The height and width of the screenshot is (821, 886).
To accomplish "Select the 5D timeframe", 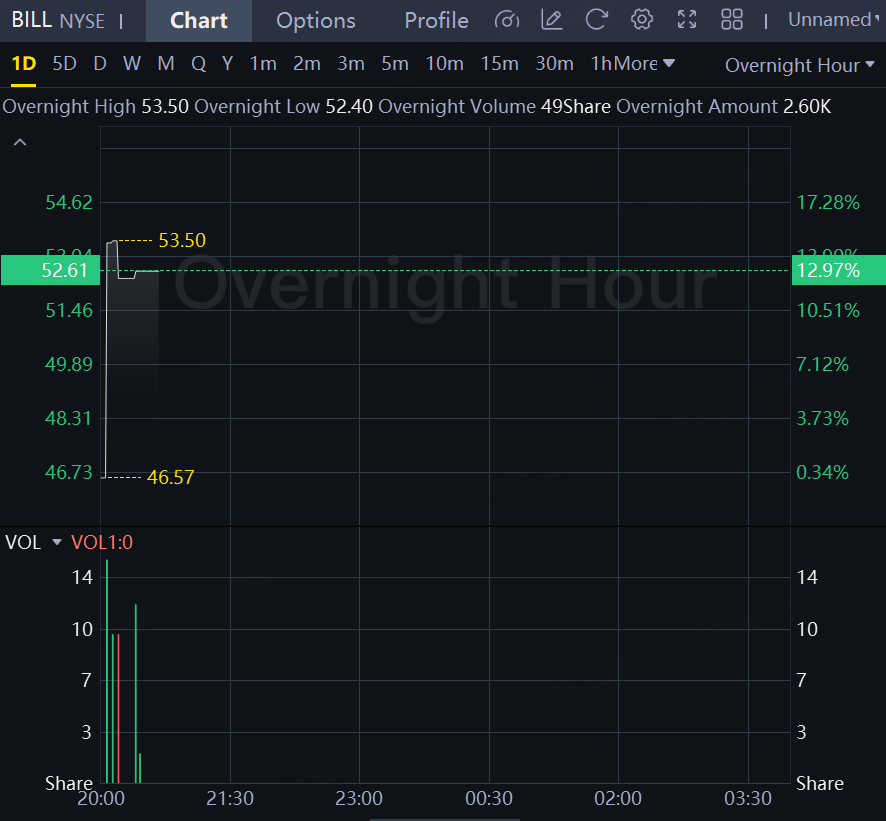I will click(x=64, y=64).
